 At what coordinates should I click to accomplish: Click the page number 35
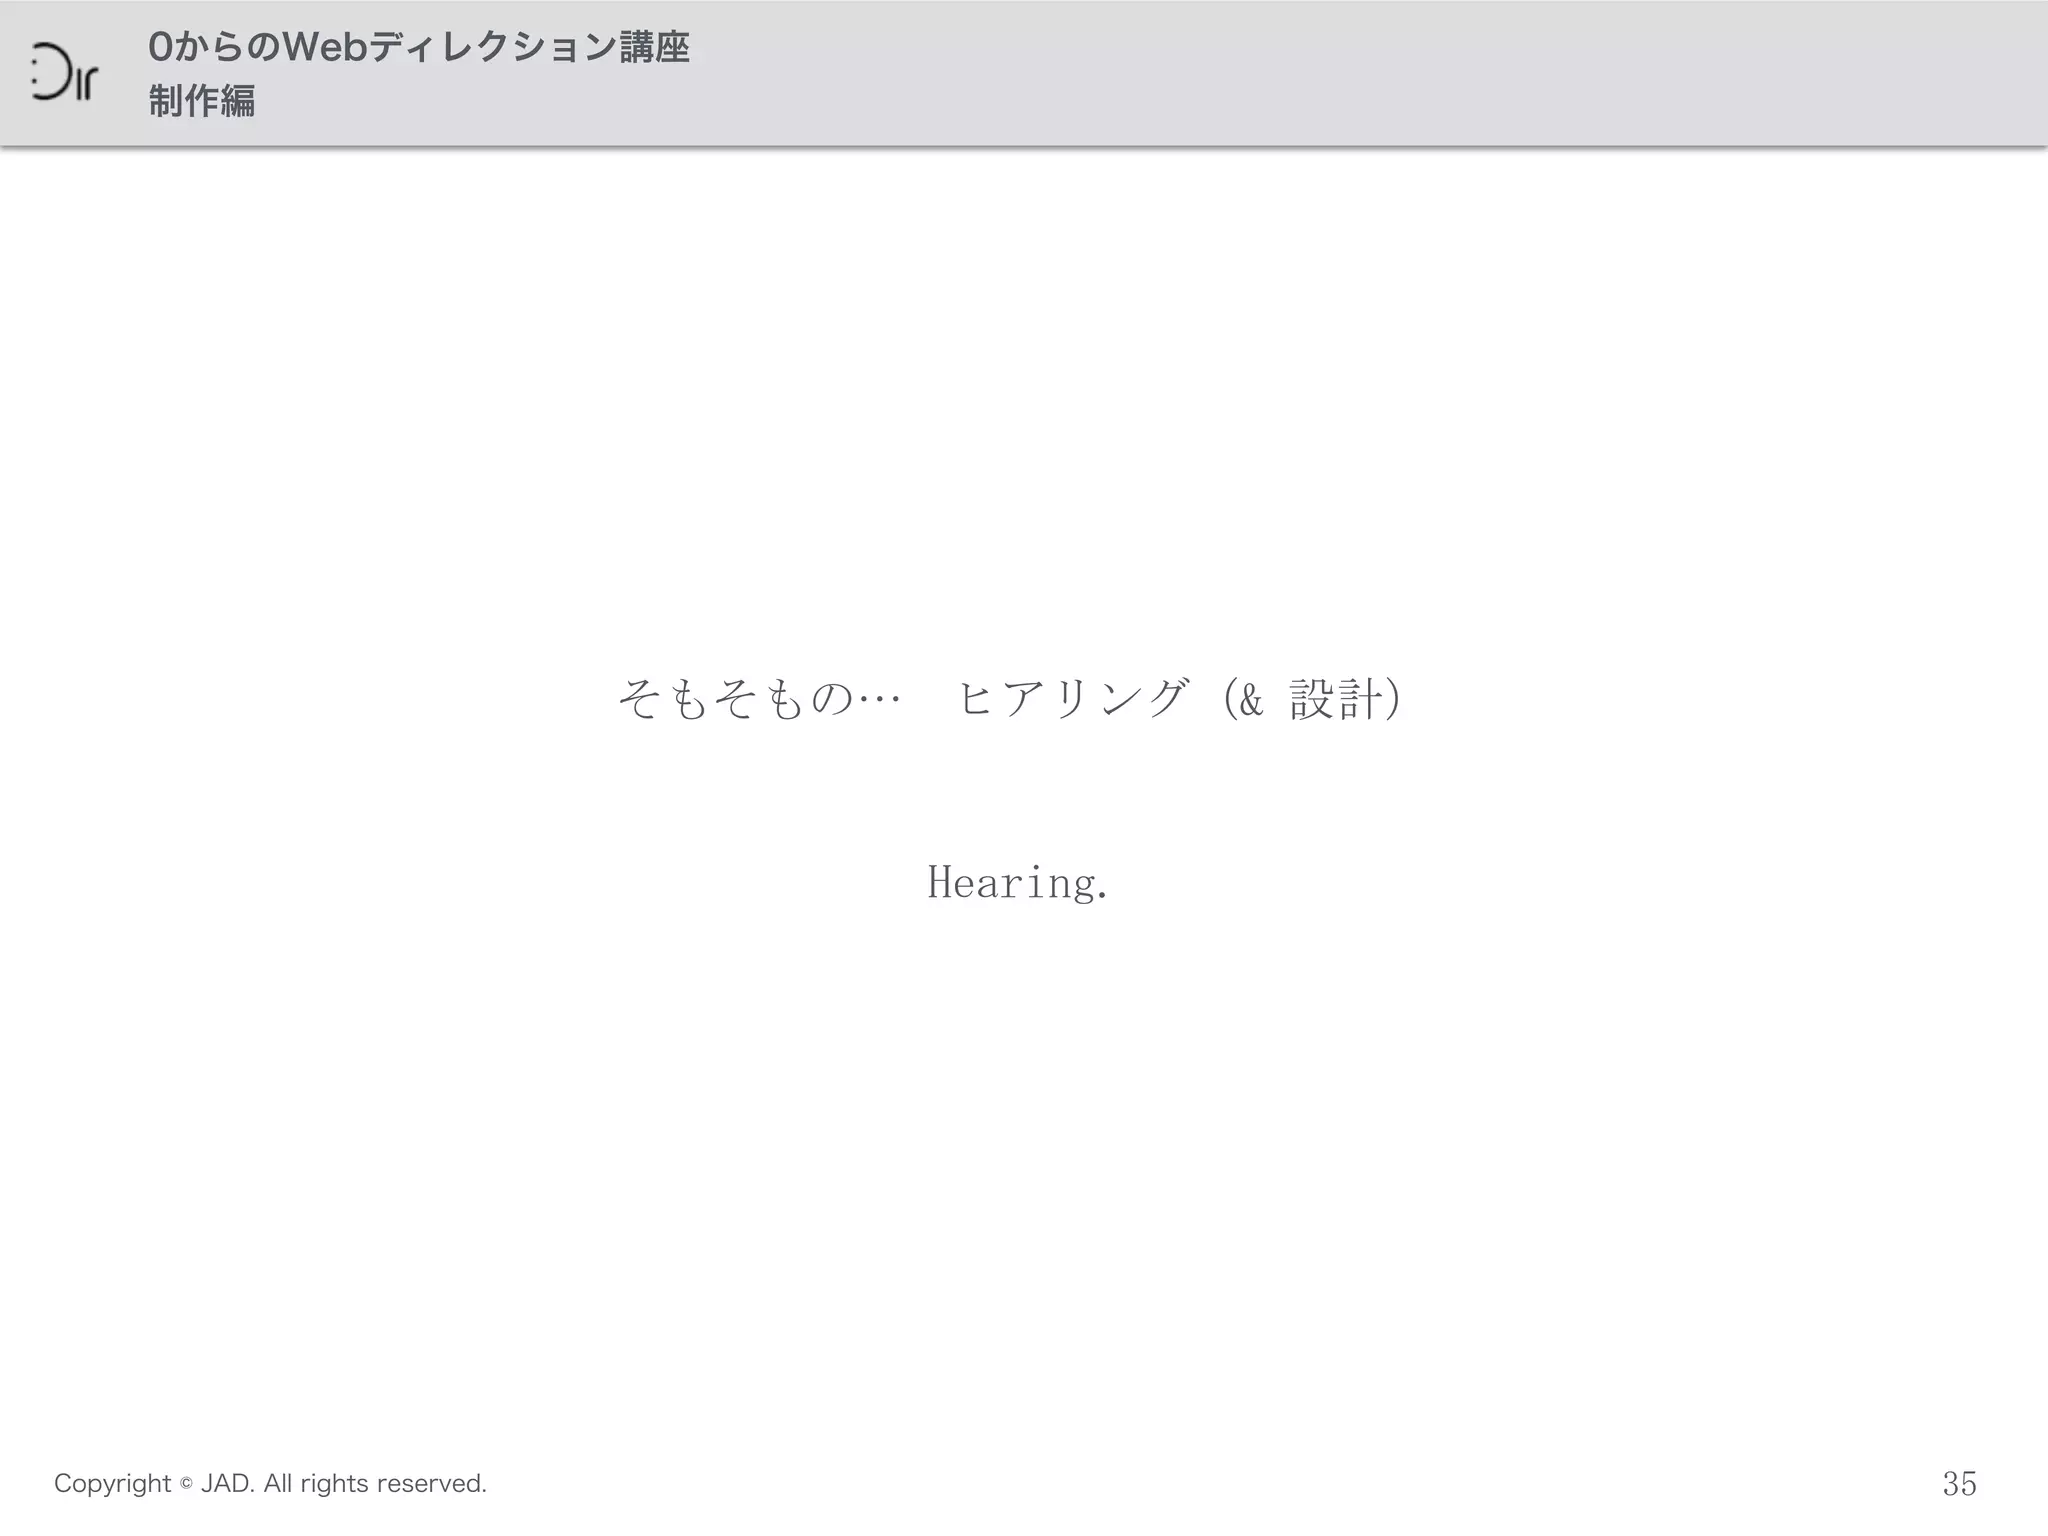pos(1960,1484)
